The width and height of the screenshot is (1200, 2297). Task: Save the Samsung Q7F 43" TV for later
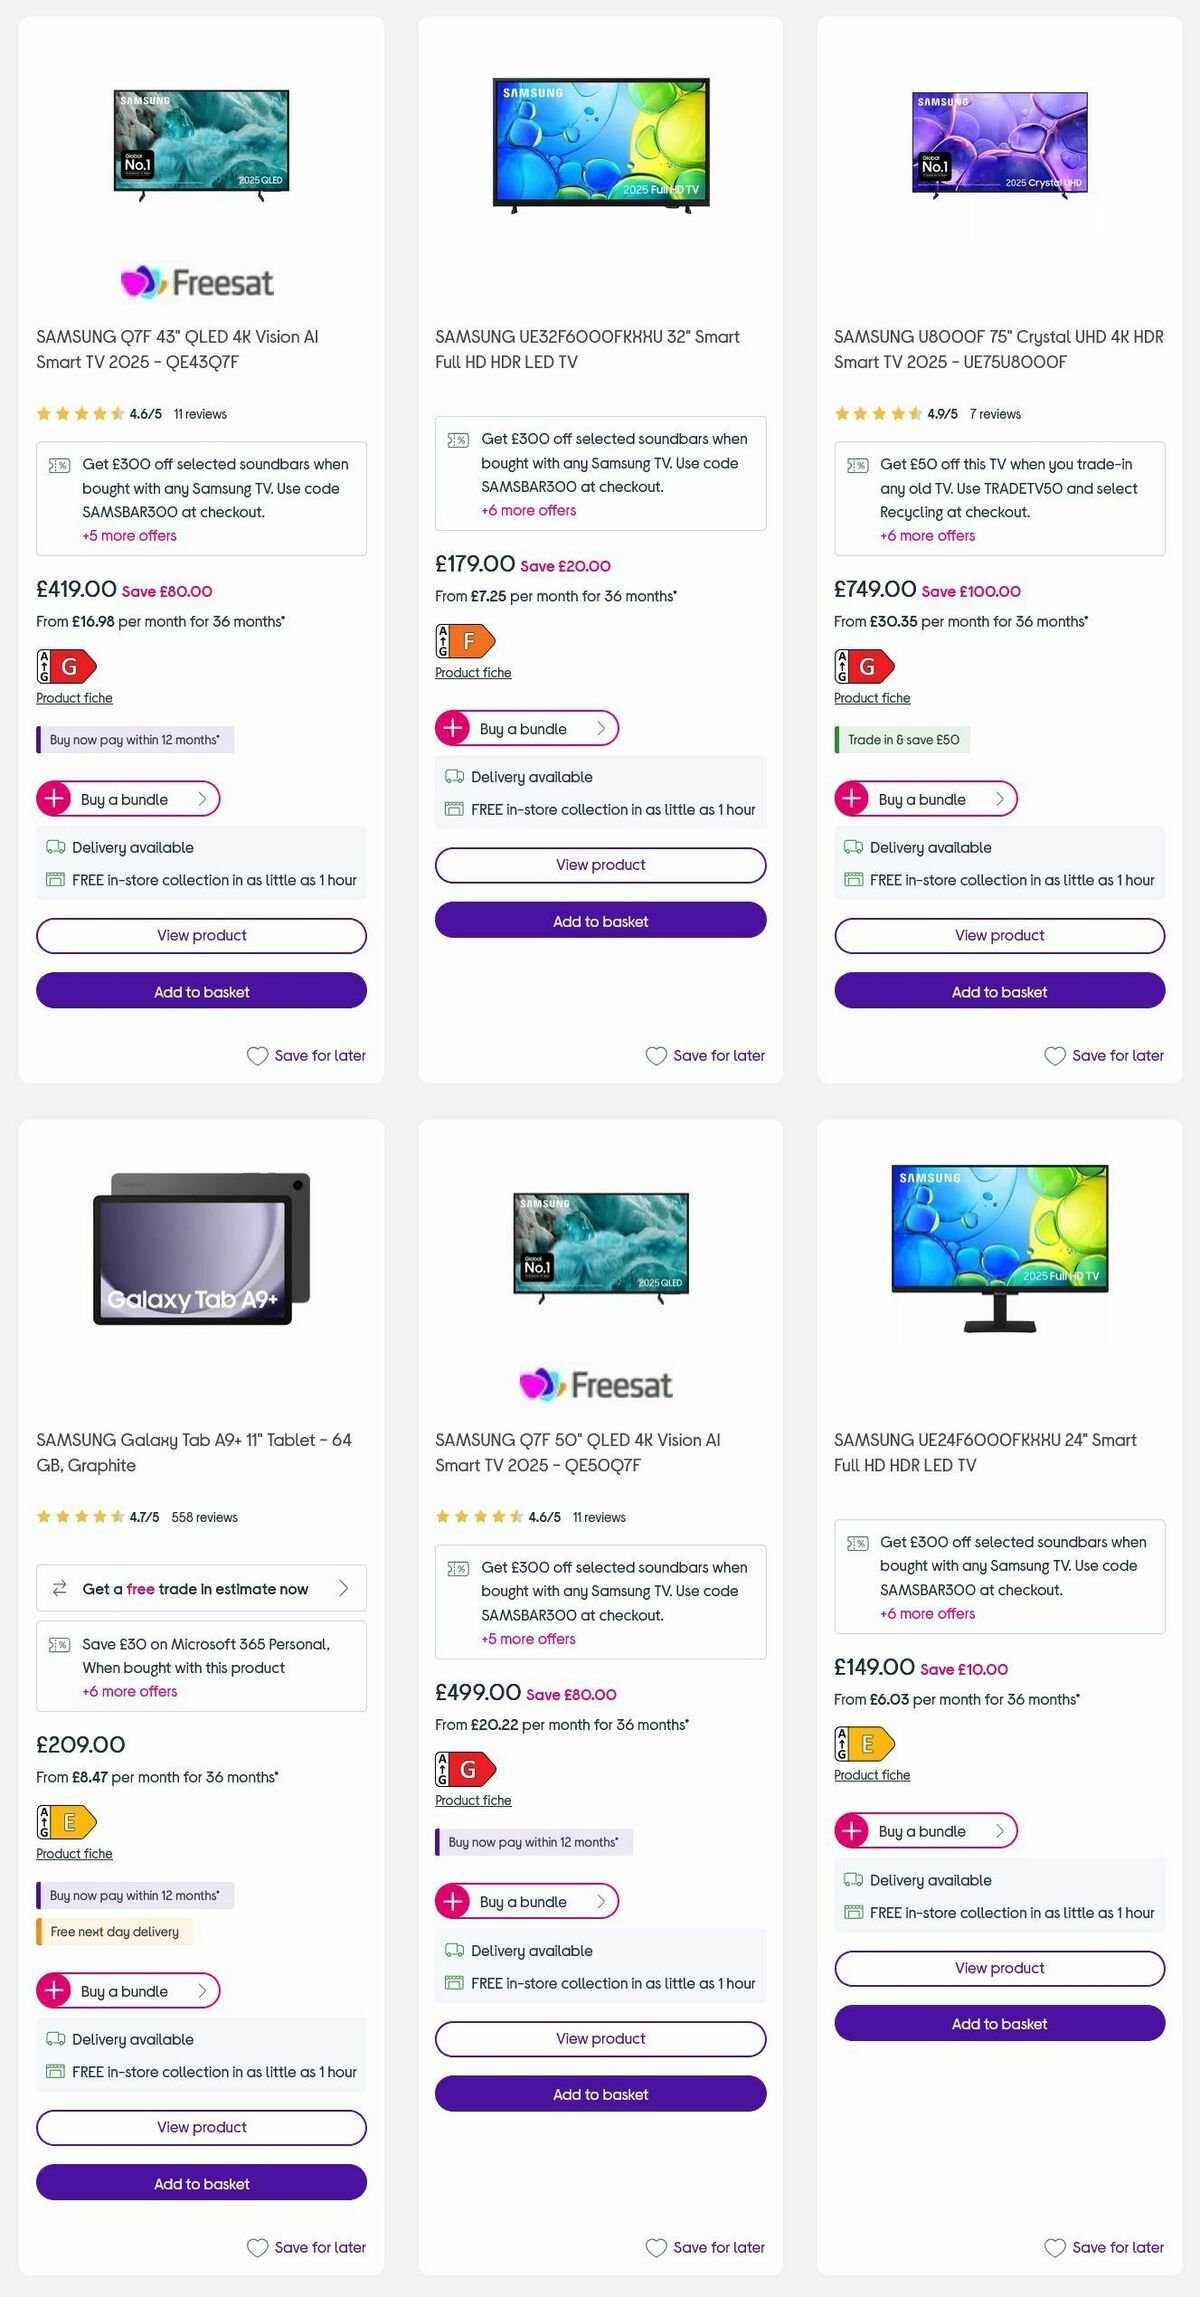(x=306, y=1055)
